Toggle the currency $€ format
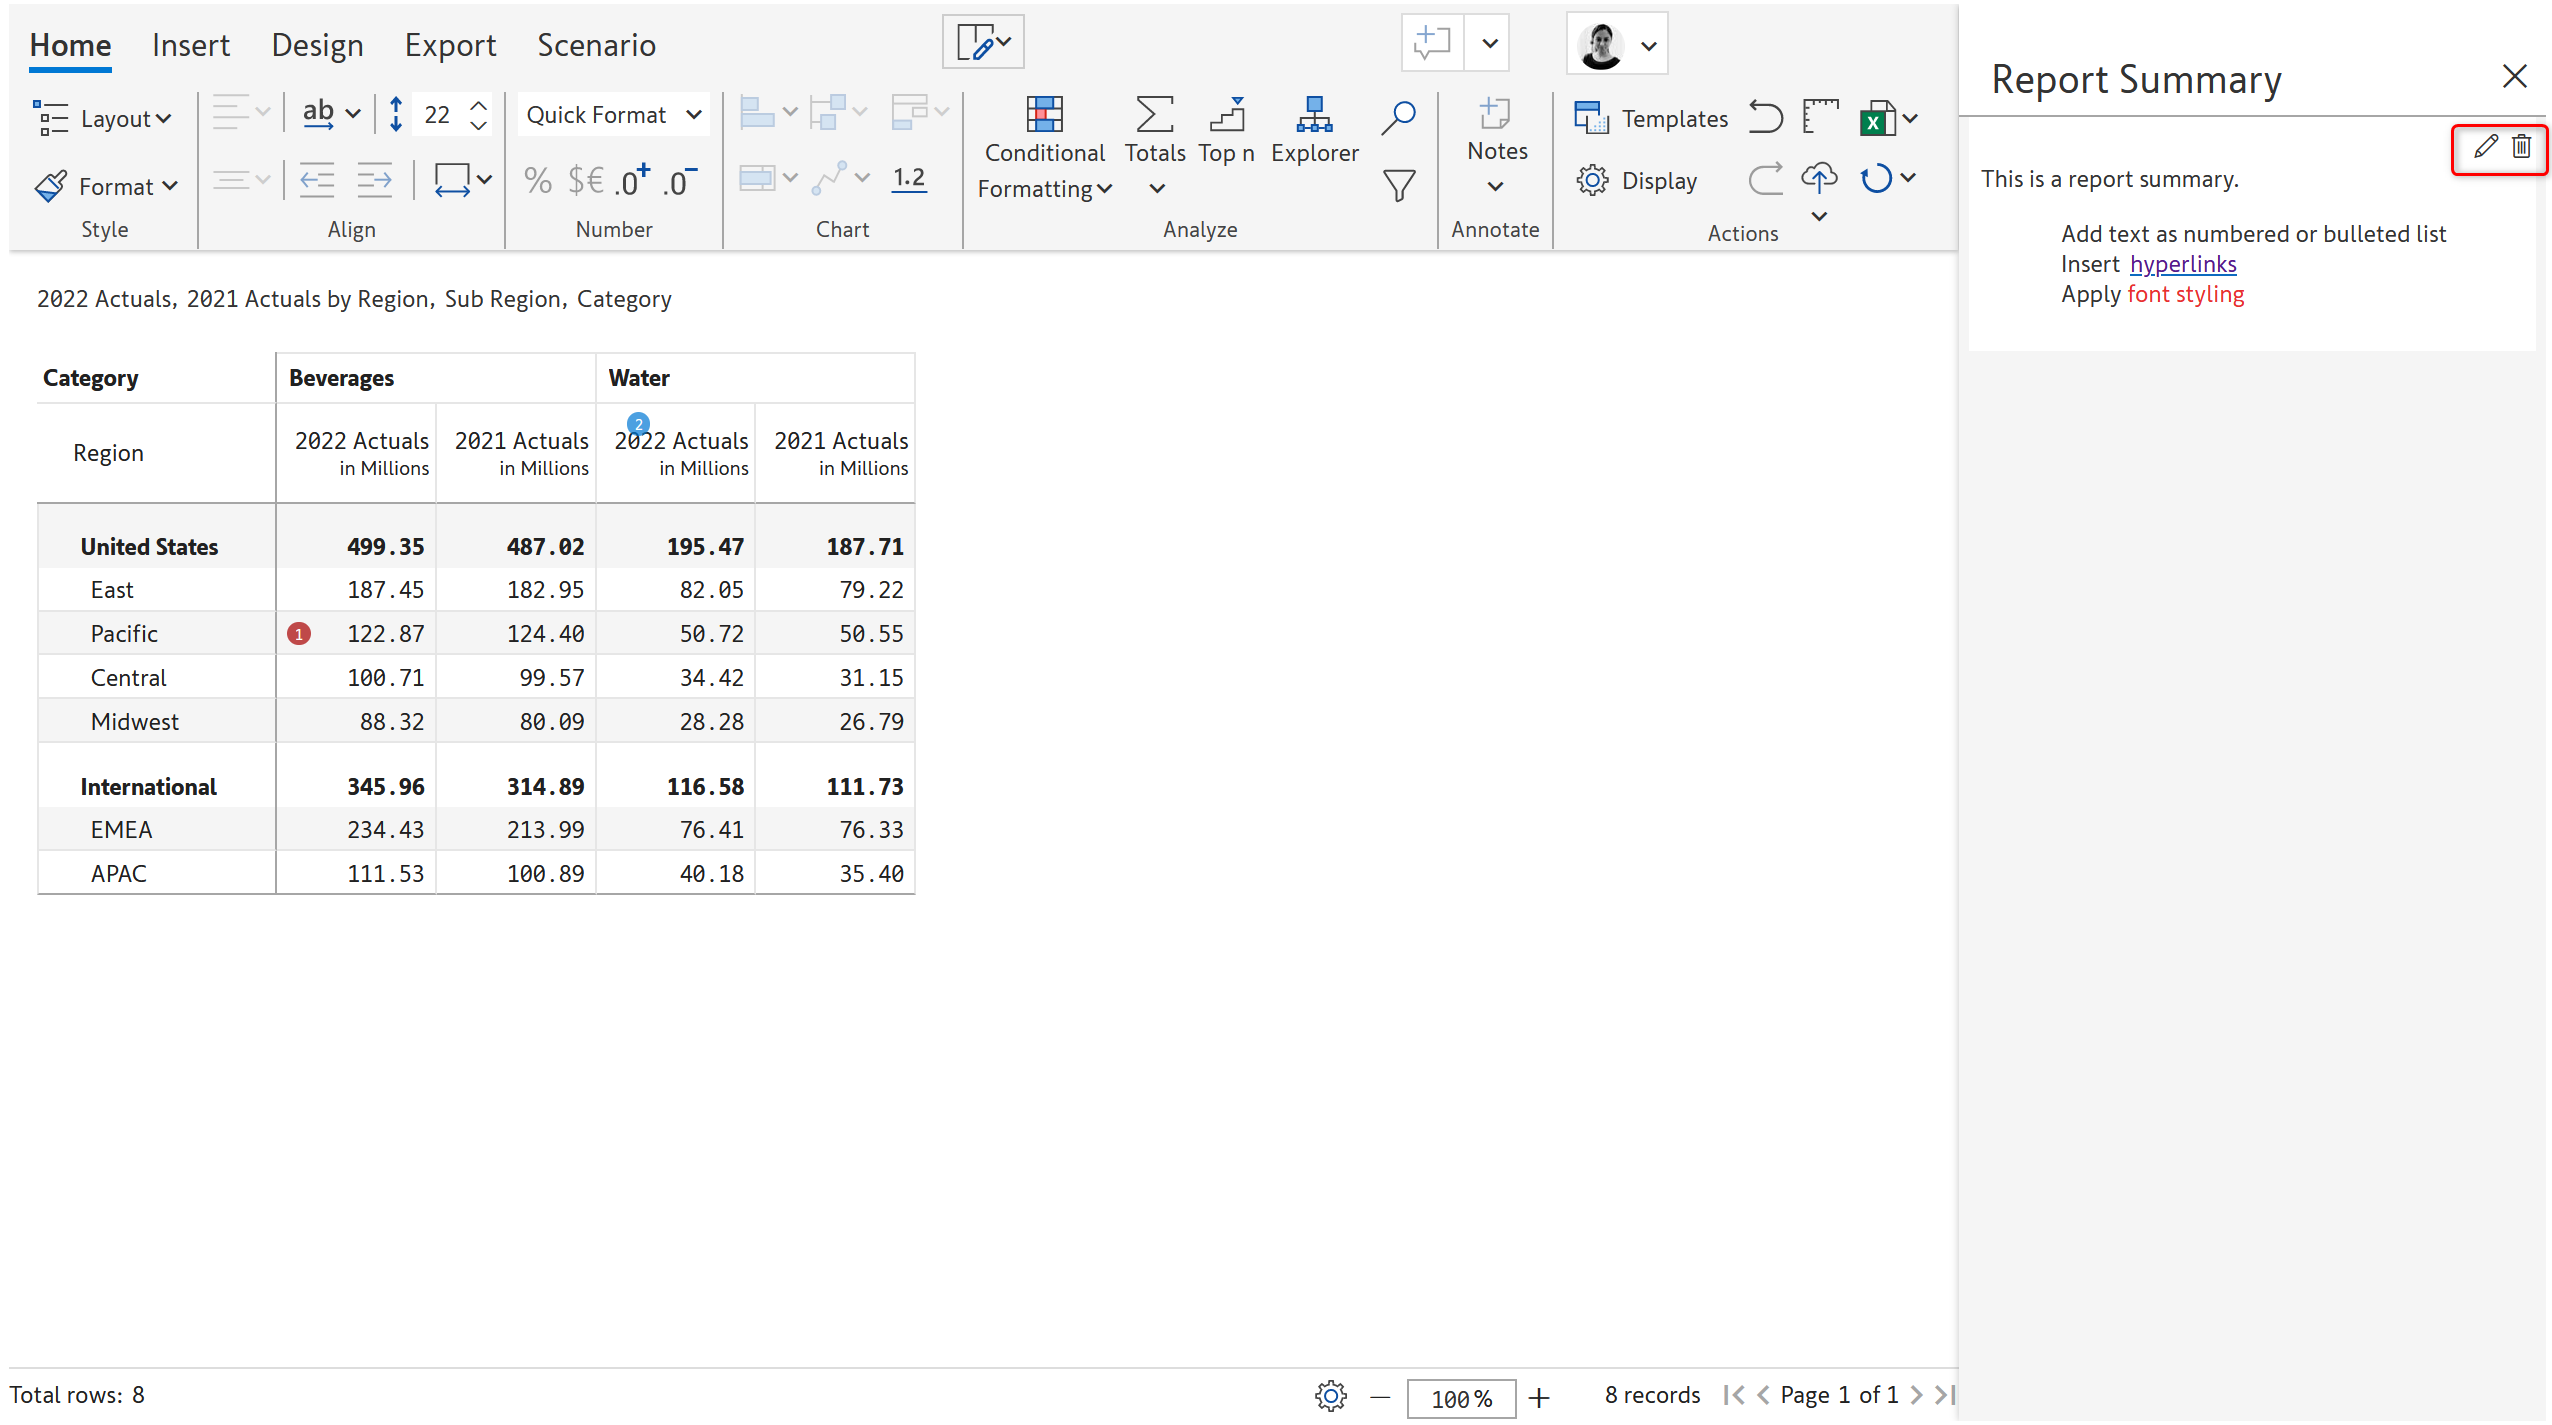This screenshot has height=1425, width=2552. (585, 181)
